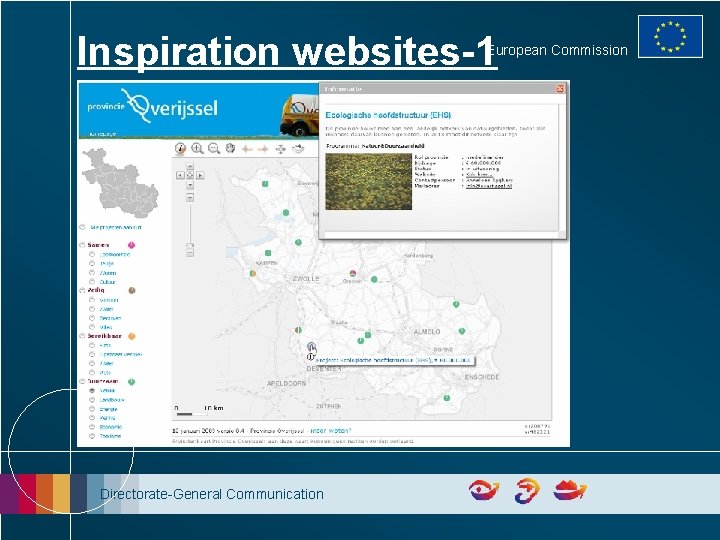Click the project tooltip label near Deventer
The image size is (720, 540).
[x=394, y=361]
